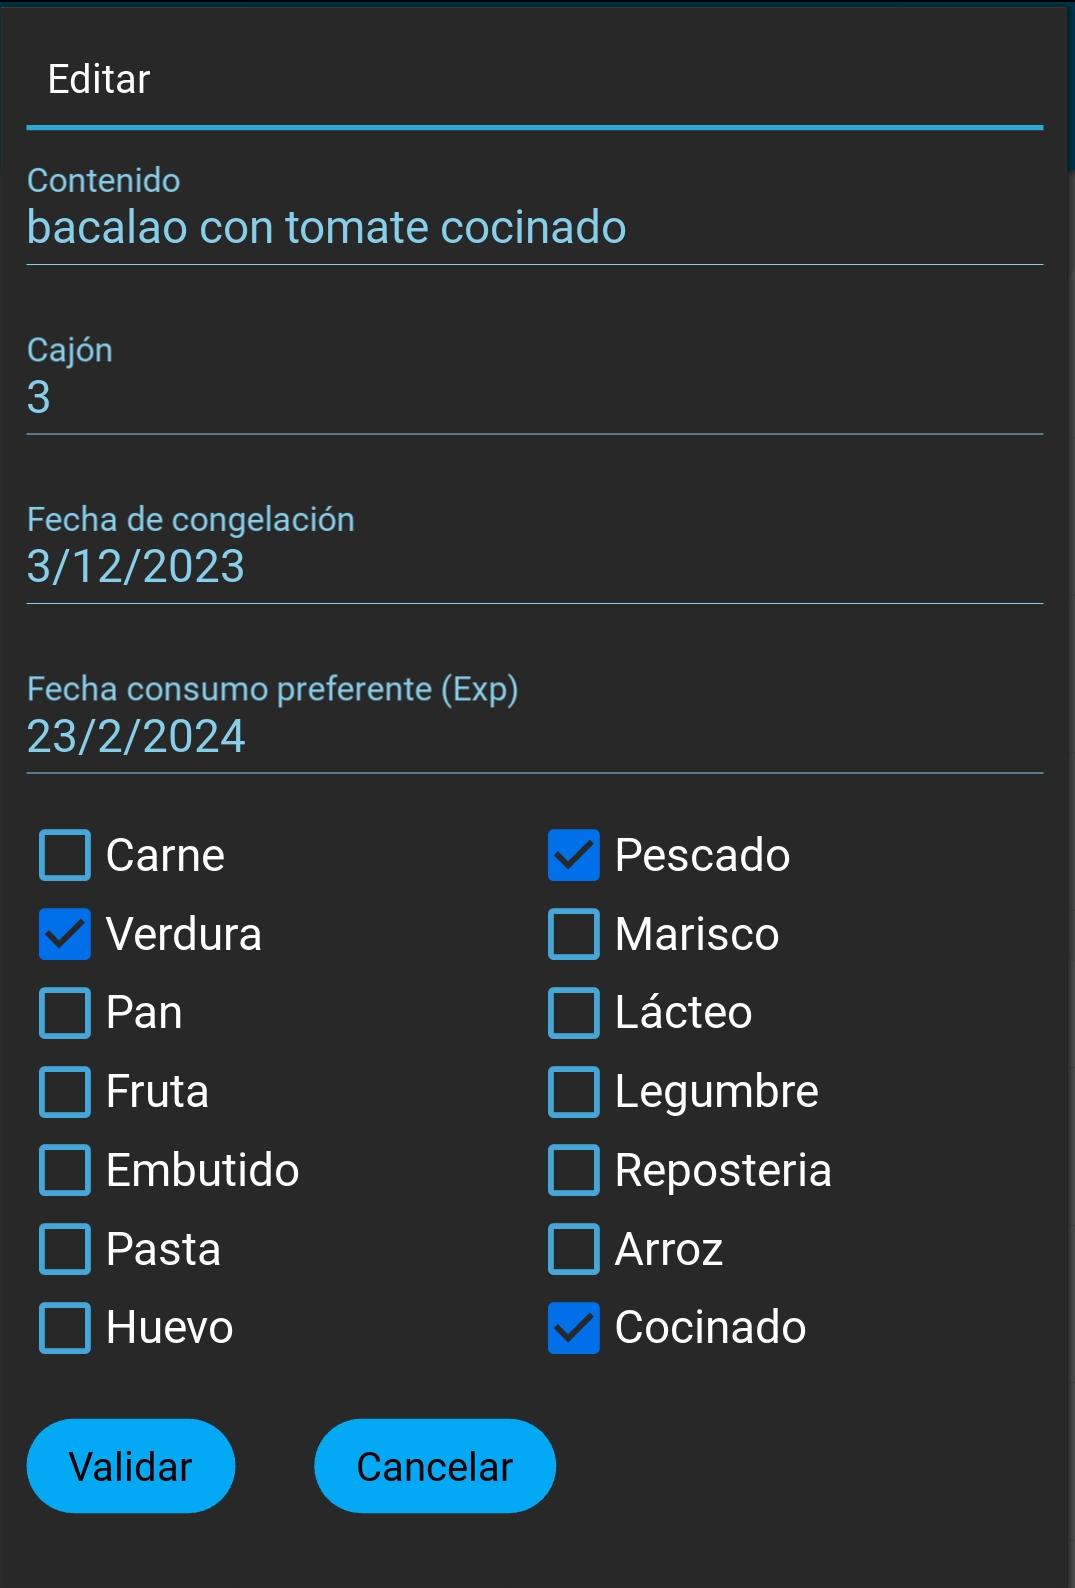The image size is (1075, 1588).
Task: Check the Huevo checkbox
Action: [65, 1327]
